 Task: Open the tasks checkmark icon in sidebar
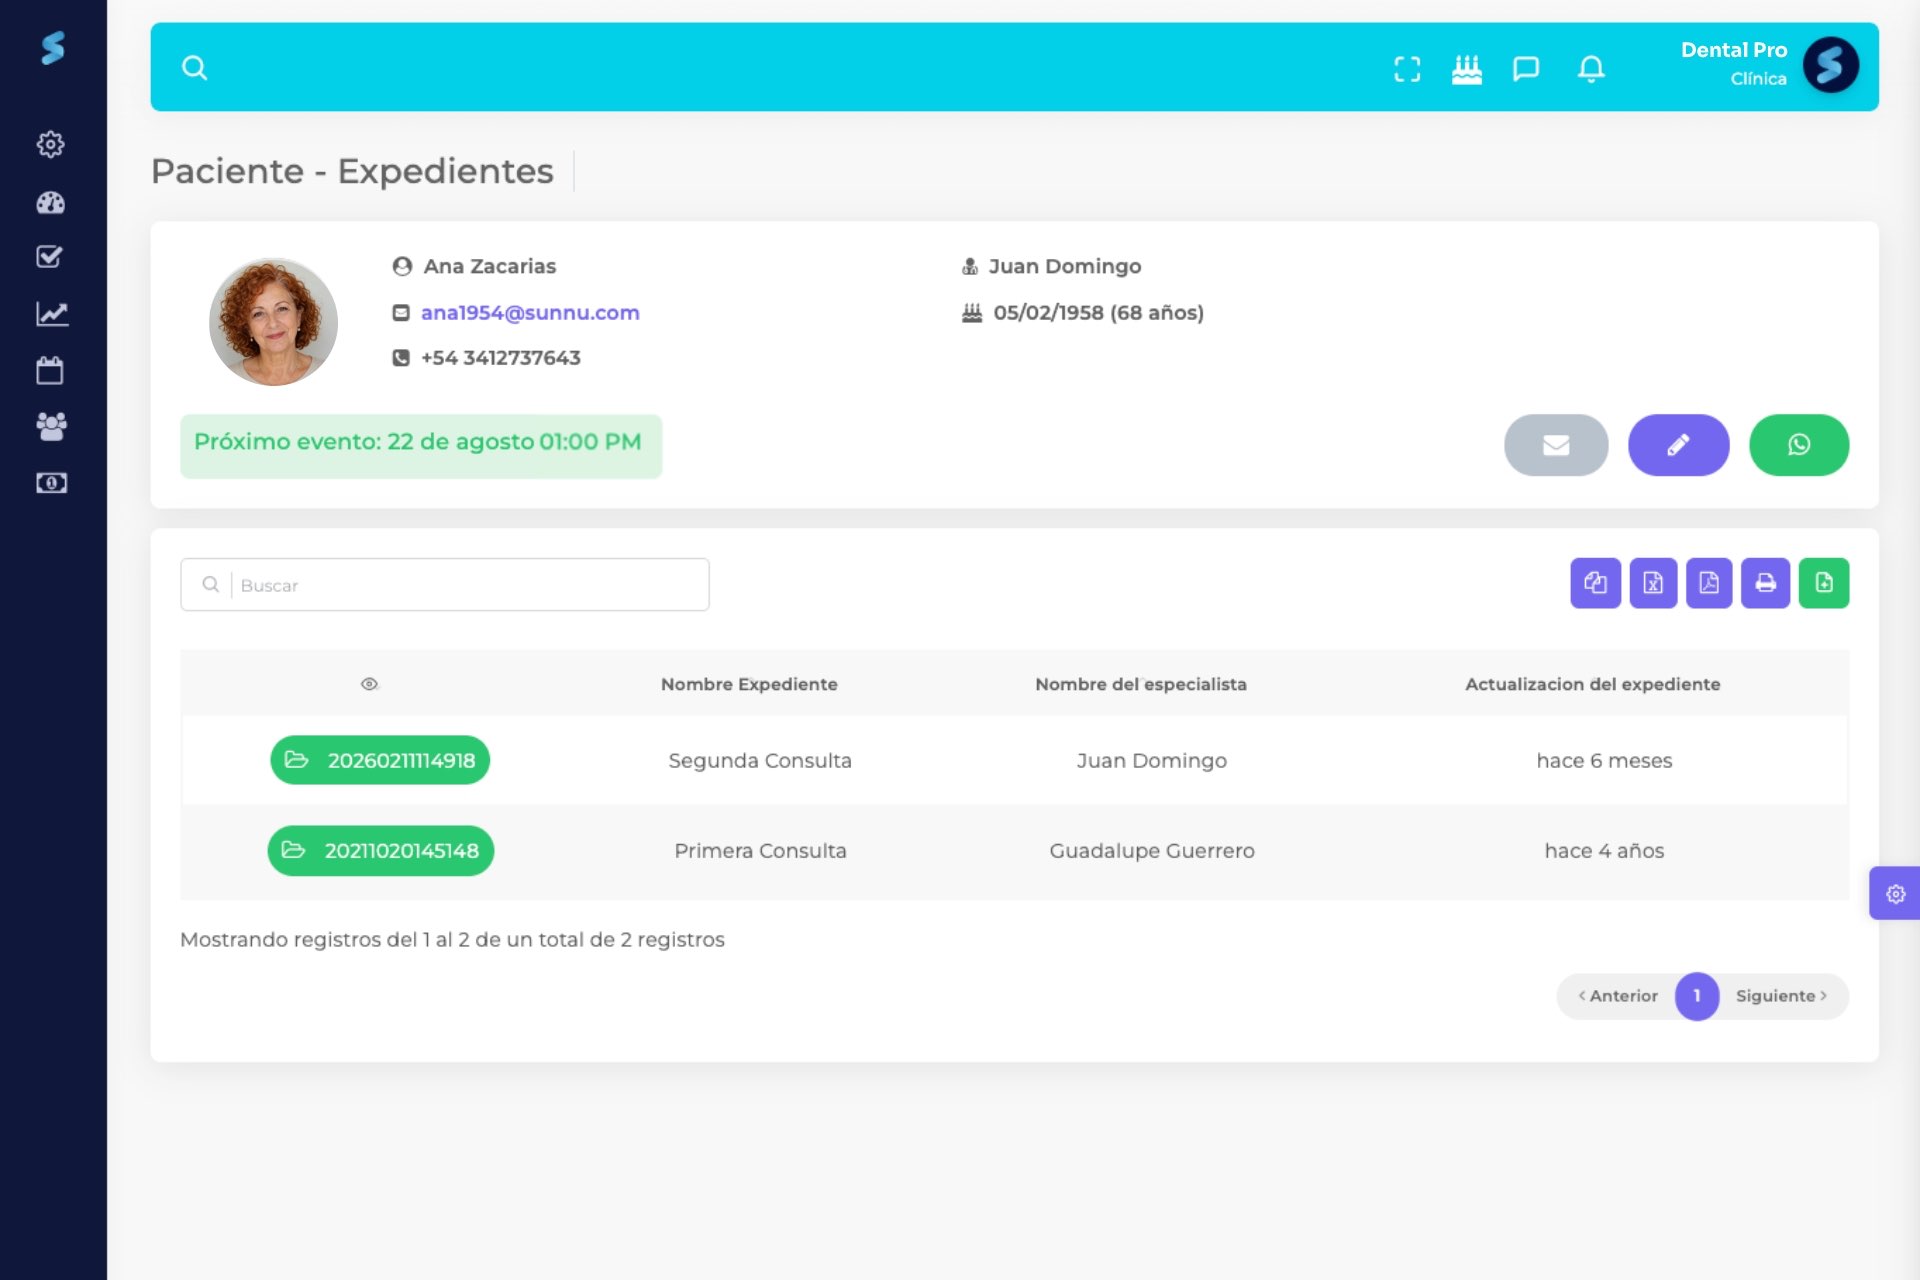pos(50,257)
